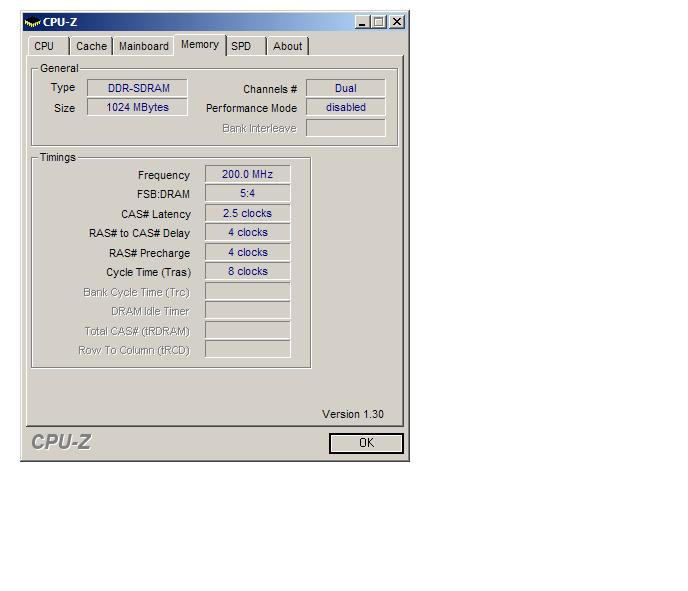Click the CPU-Z title bar icon

(32, 22)
